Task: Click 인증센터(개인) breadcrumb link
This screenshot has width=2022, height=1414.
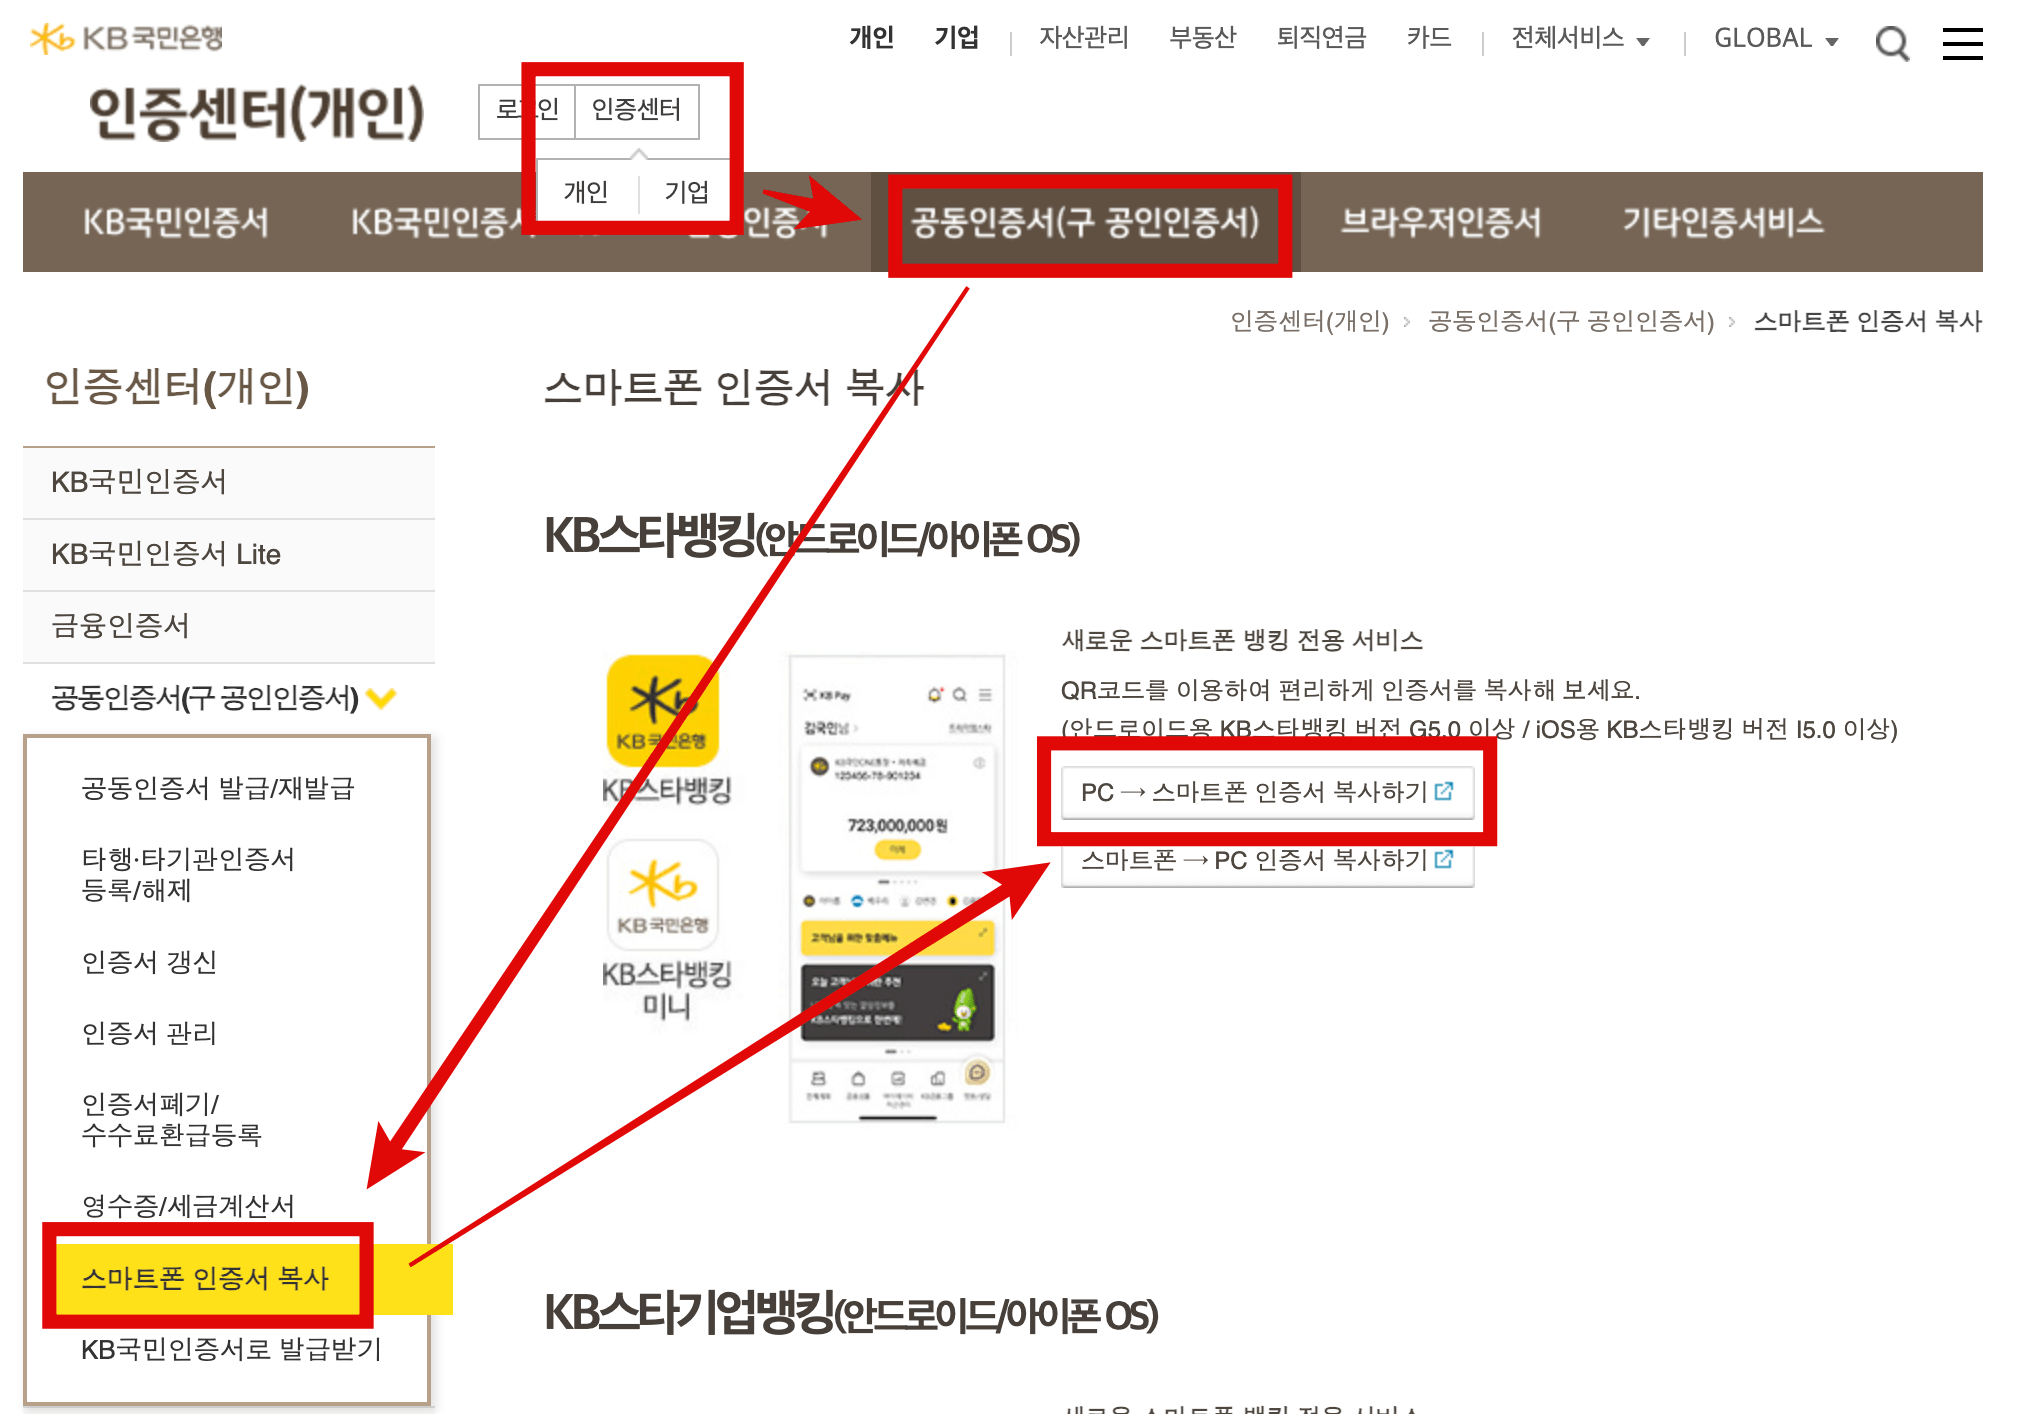Action: coord(1310,321)
